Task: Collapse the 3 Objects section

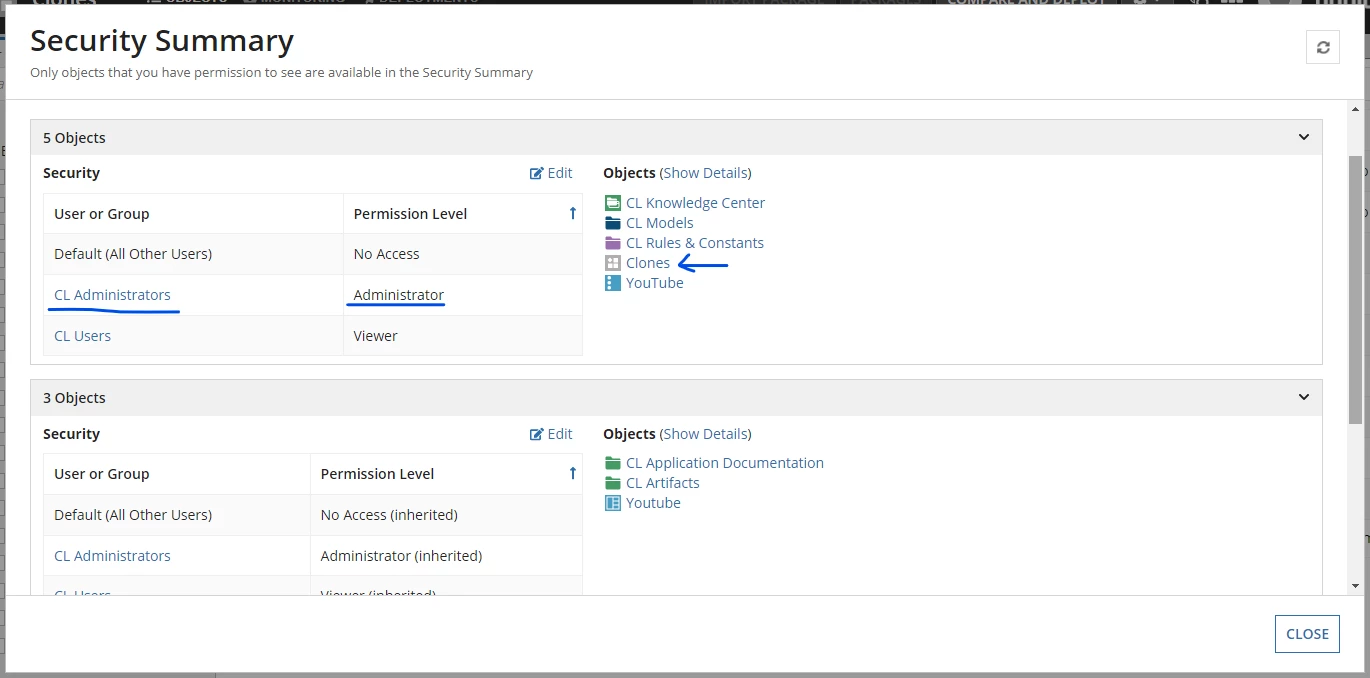Action: click(x=1303, y=397)
